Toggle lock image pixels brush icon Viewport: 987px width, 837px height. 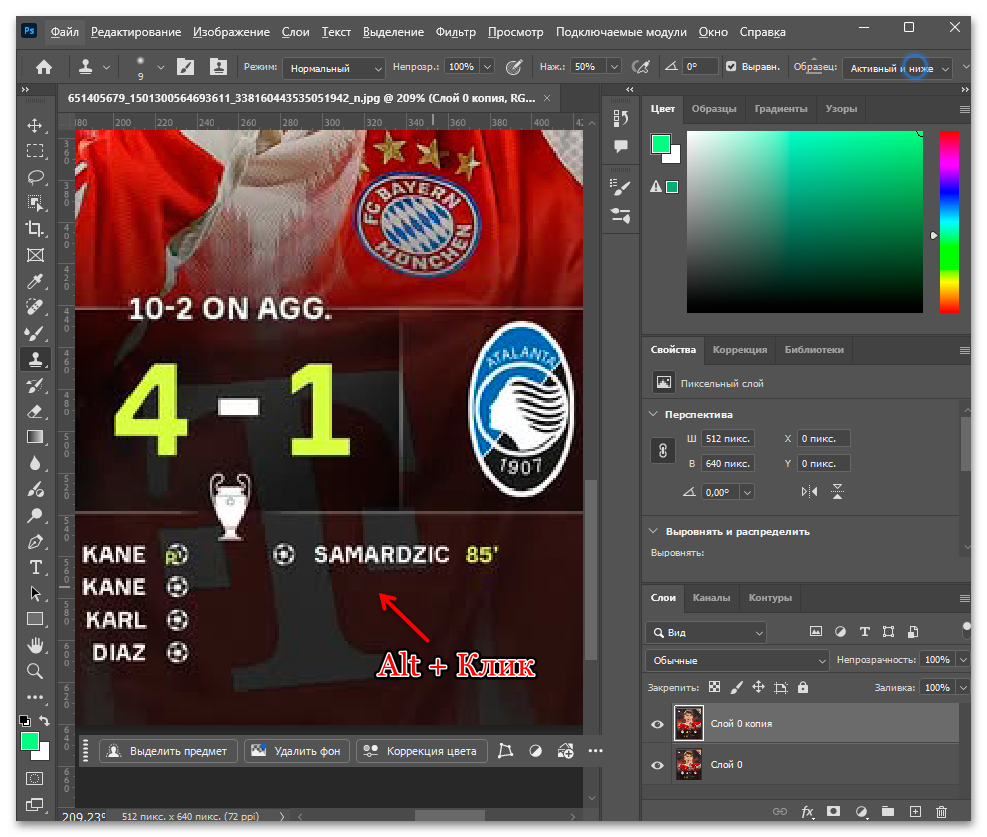[x=736, y=687]
